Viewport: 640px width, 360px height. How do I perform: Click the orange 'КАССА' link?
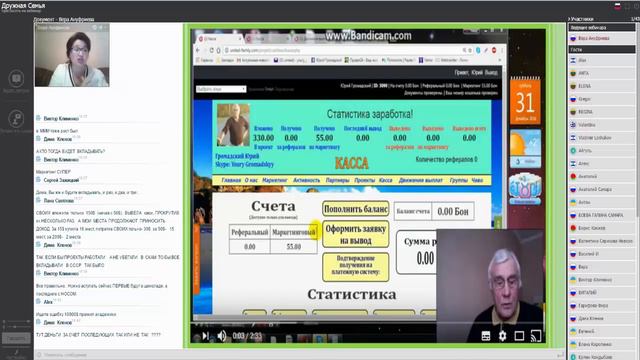352,163
